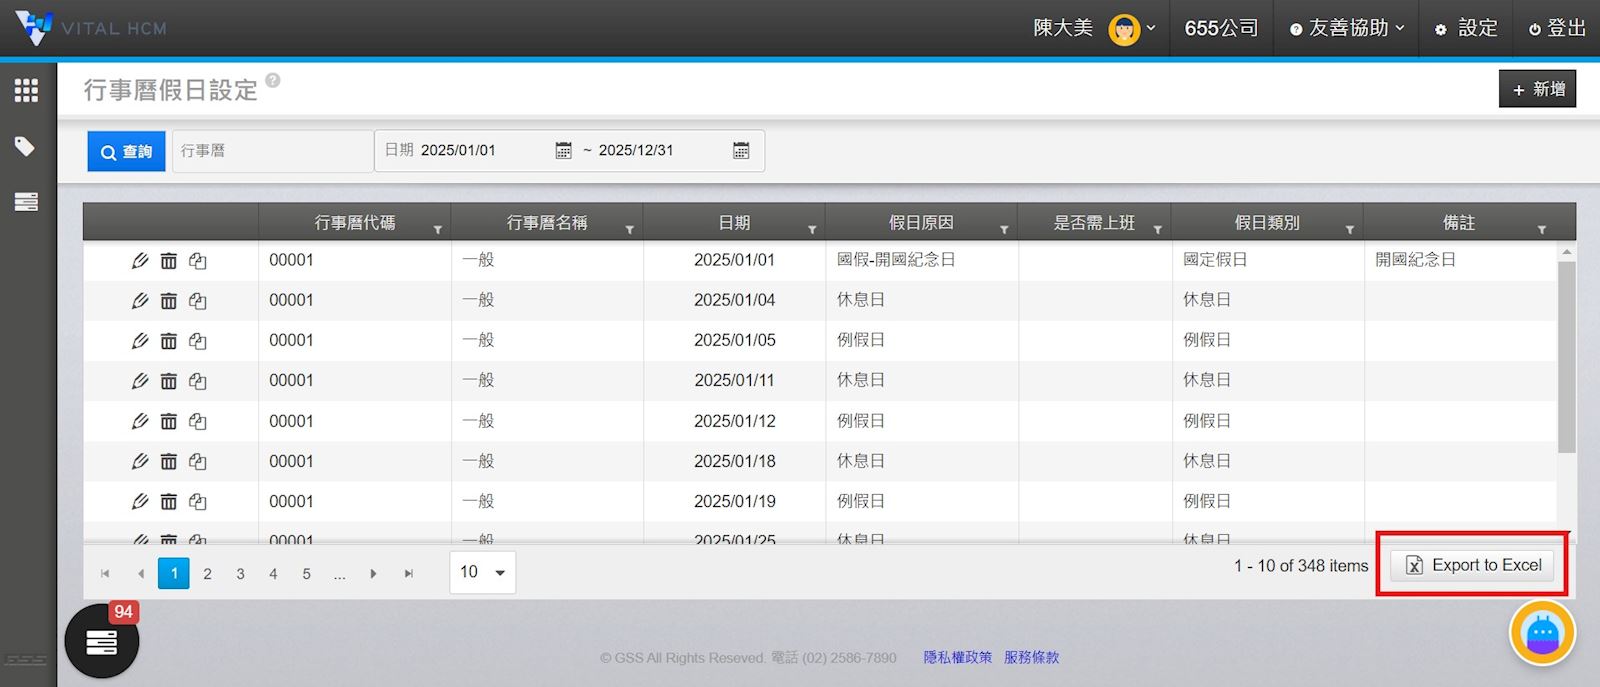Edit the 2025/01/01 holiday row

pyautogui.click(x=140, y=261)
